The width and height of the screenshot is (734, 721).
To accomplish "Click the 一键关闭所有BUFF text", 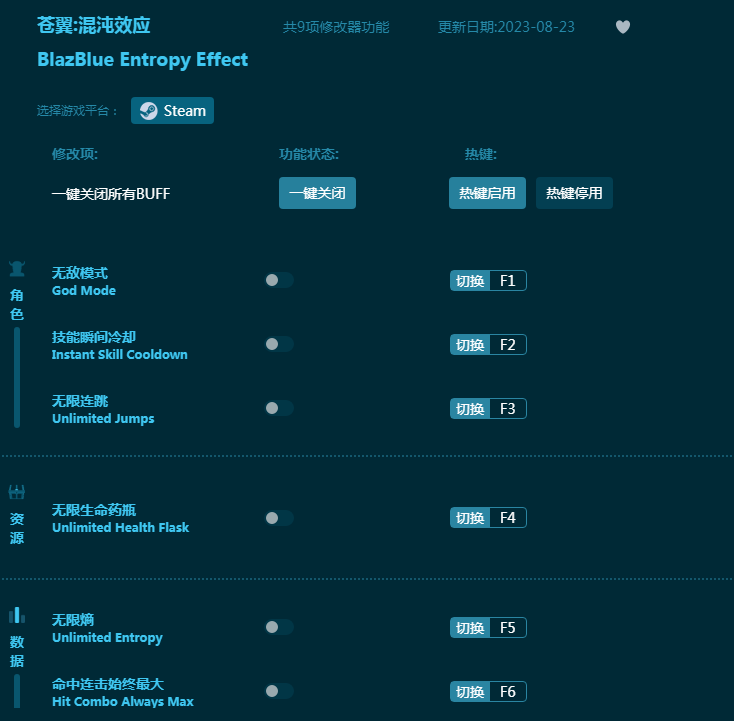I will (x=111, y=194).
